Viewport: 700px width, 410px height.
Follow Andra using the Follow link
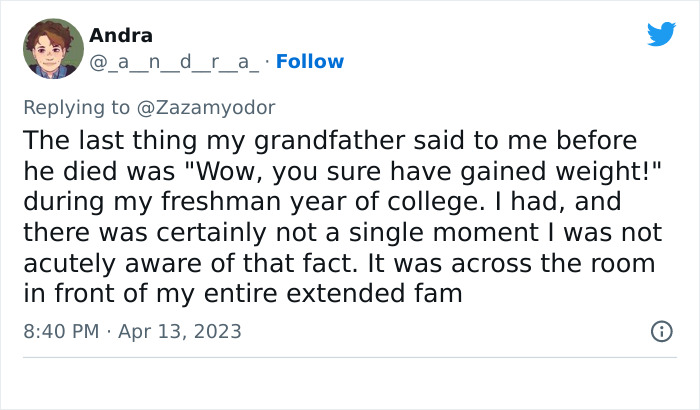click(310, 62)
